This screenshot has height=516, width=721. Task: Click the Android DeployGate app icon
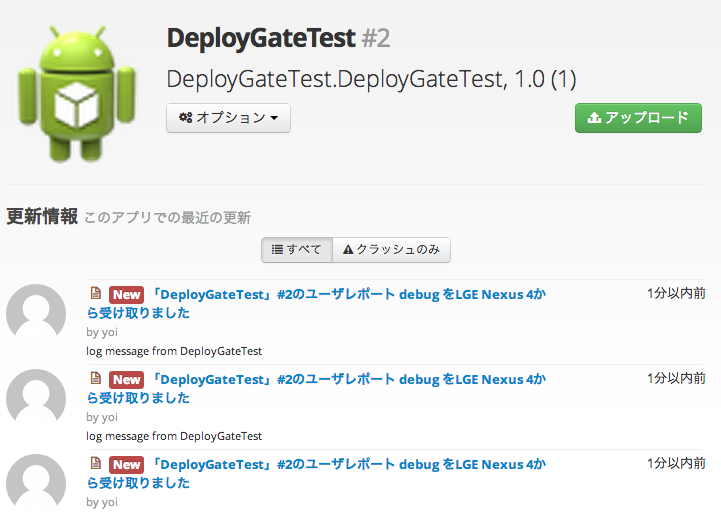tap(76, 94)
